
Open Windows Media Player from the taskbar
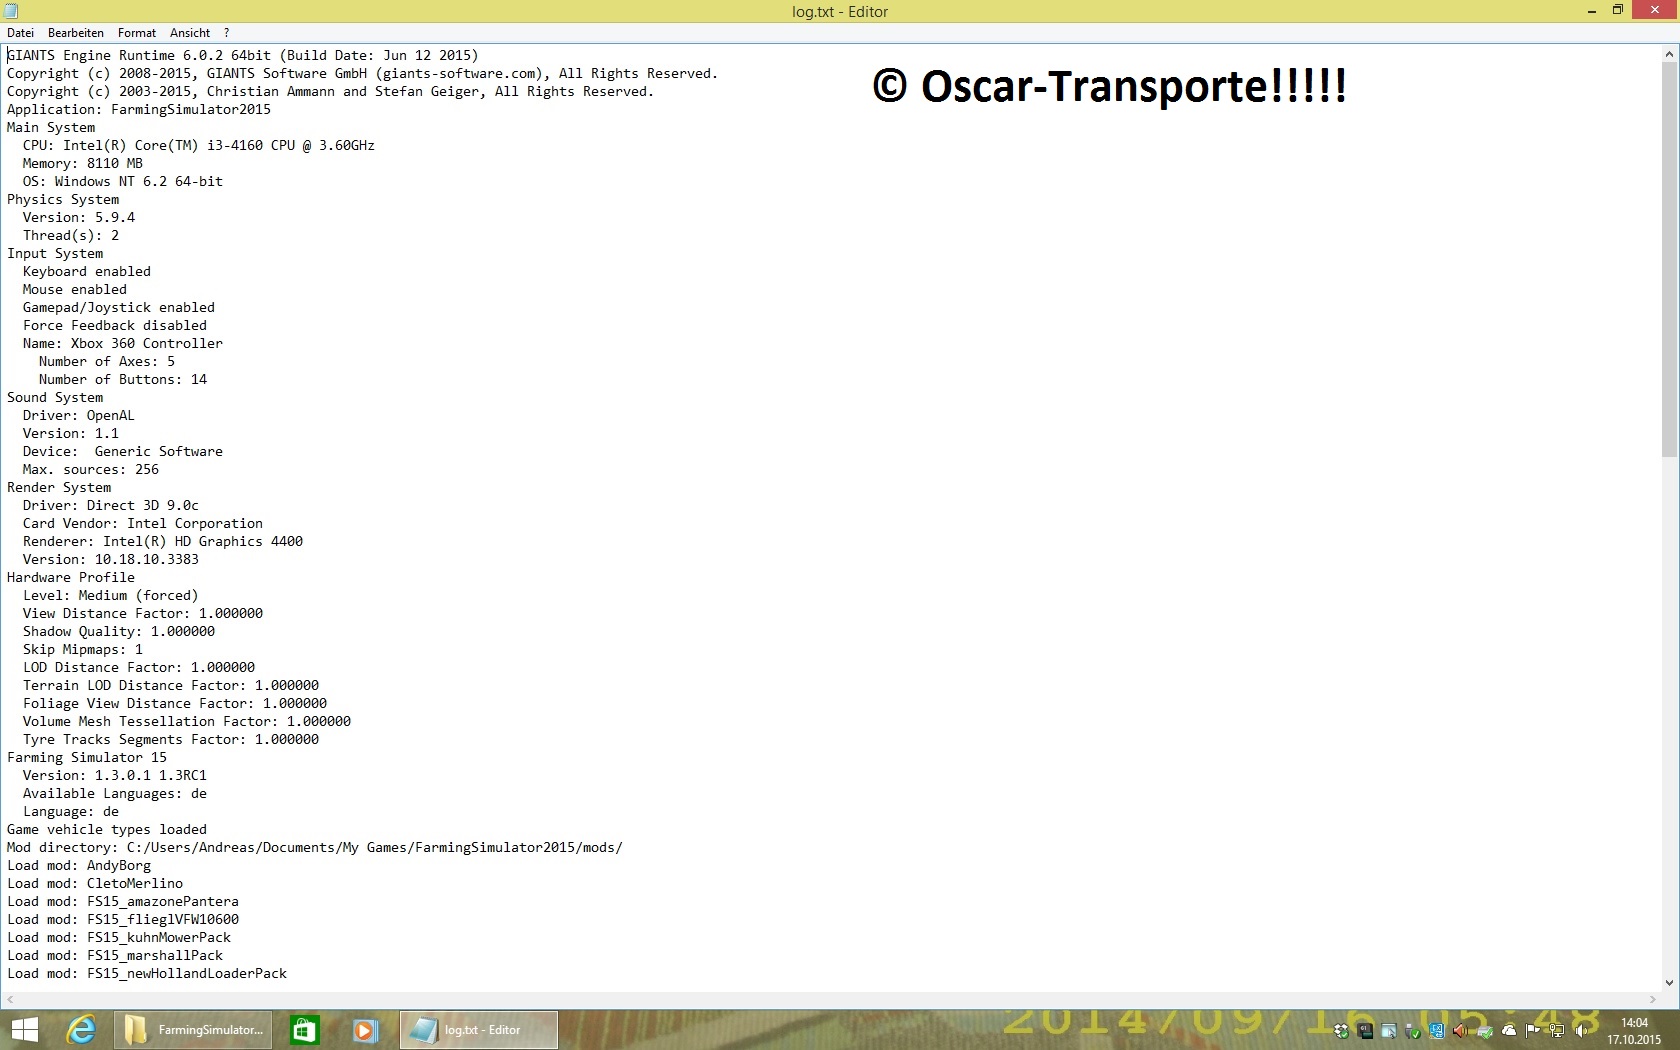coord(365,1030)
